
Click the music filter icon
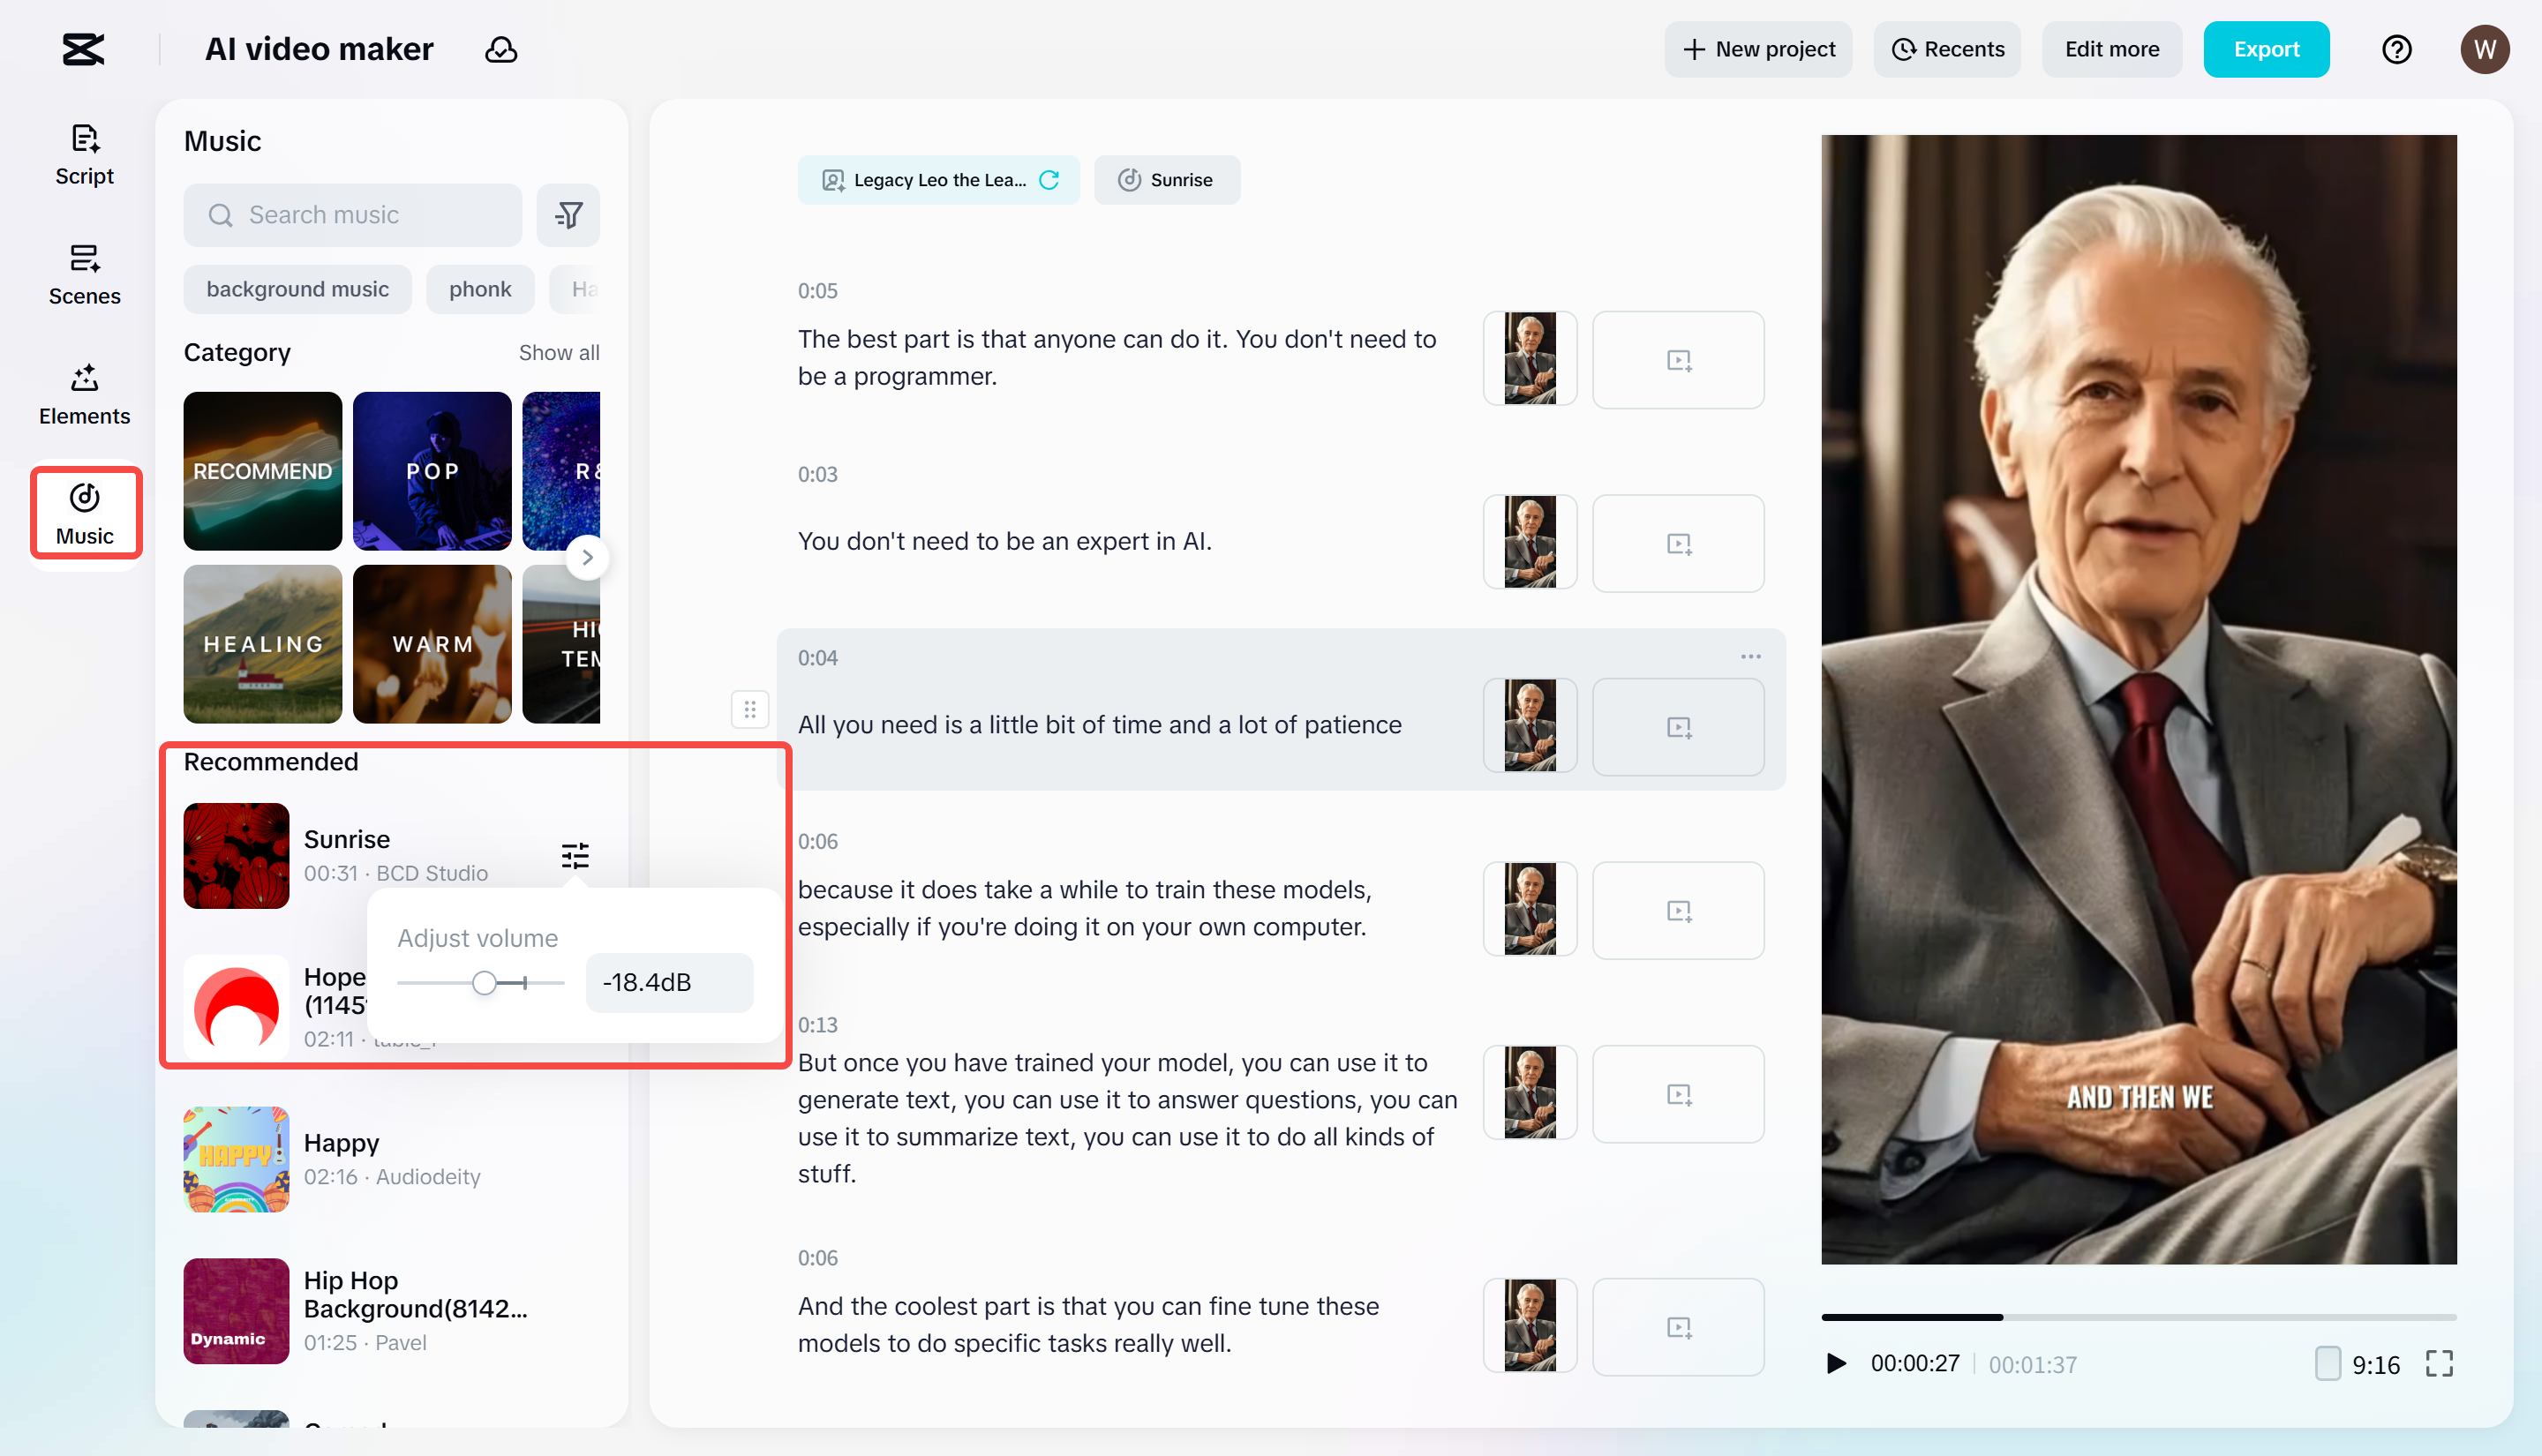click(x=568, y=215)
